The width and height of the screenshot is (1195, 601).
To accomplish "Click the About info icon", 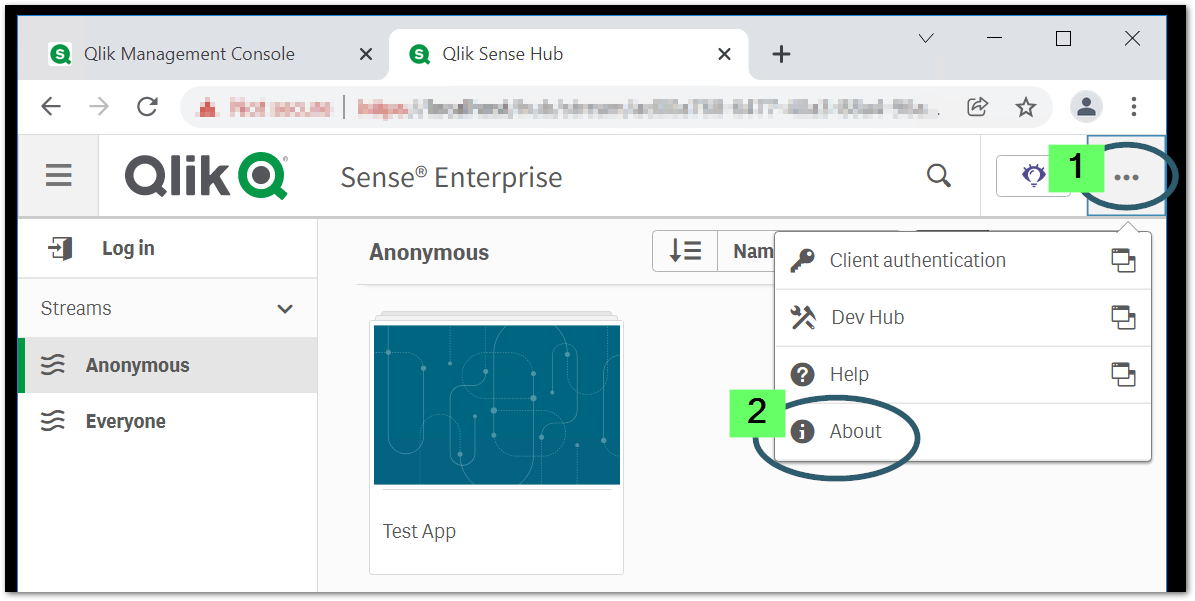I will pyautogui.click(x=802, y=431).
